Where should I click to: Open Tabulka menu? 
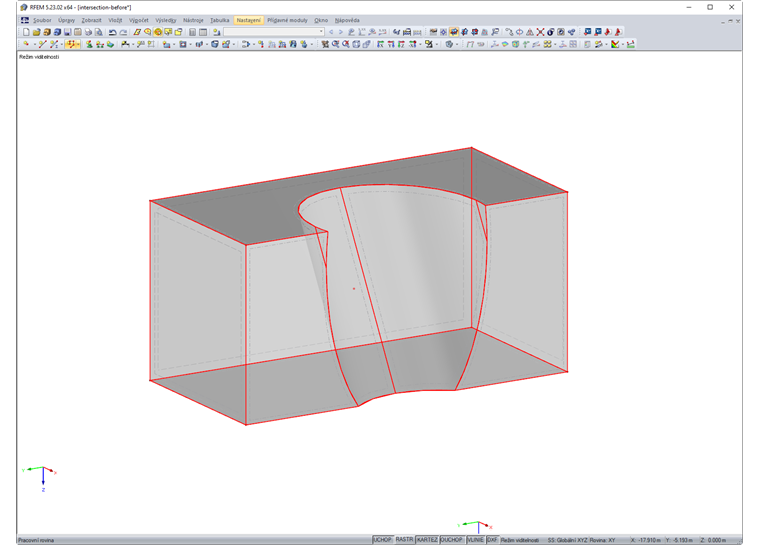click(220, 20)
